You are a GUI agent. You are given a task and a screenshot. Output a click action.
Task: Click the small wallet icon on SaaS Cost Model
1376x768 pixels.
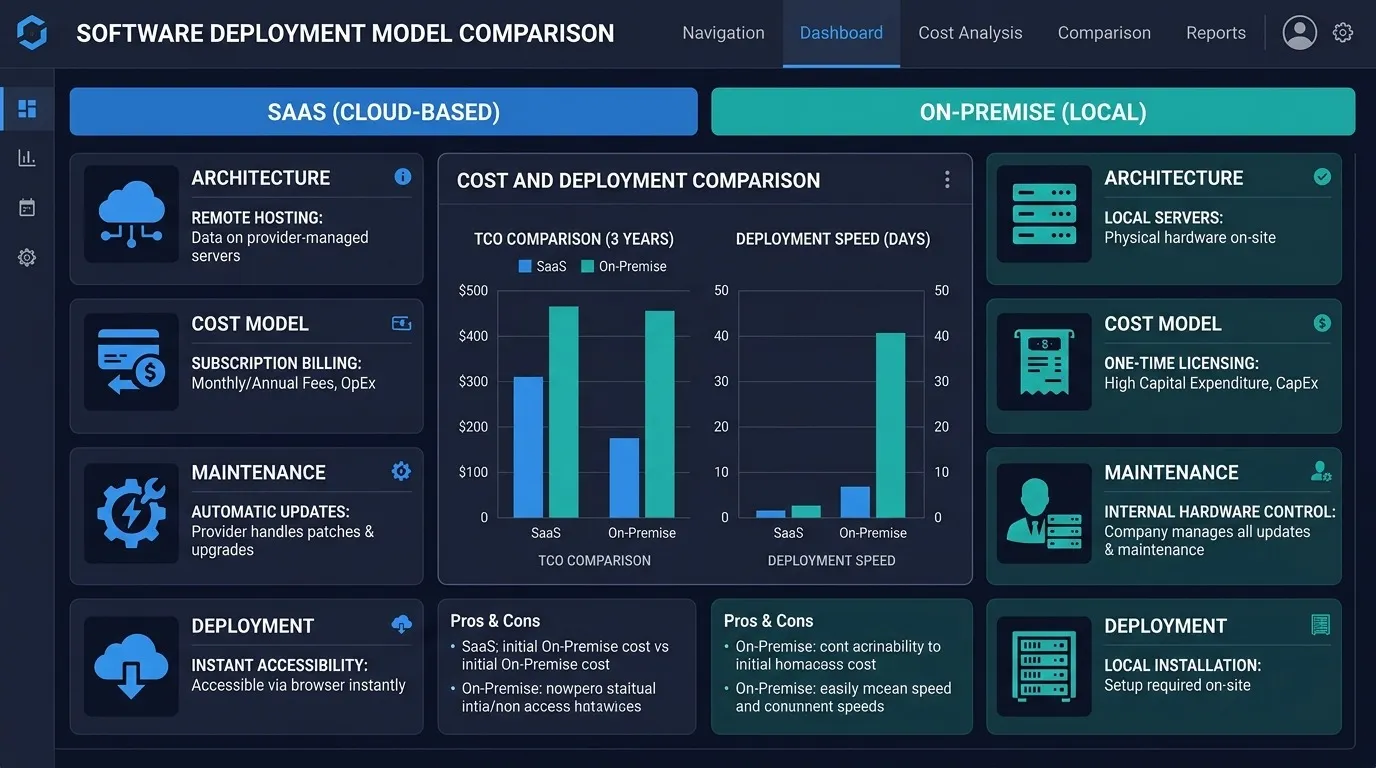tap(402, 323)
